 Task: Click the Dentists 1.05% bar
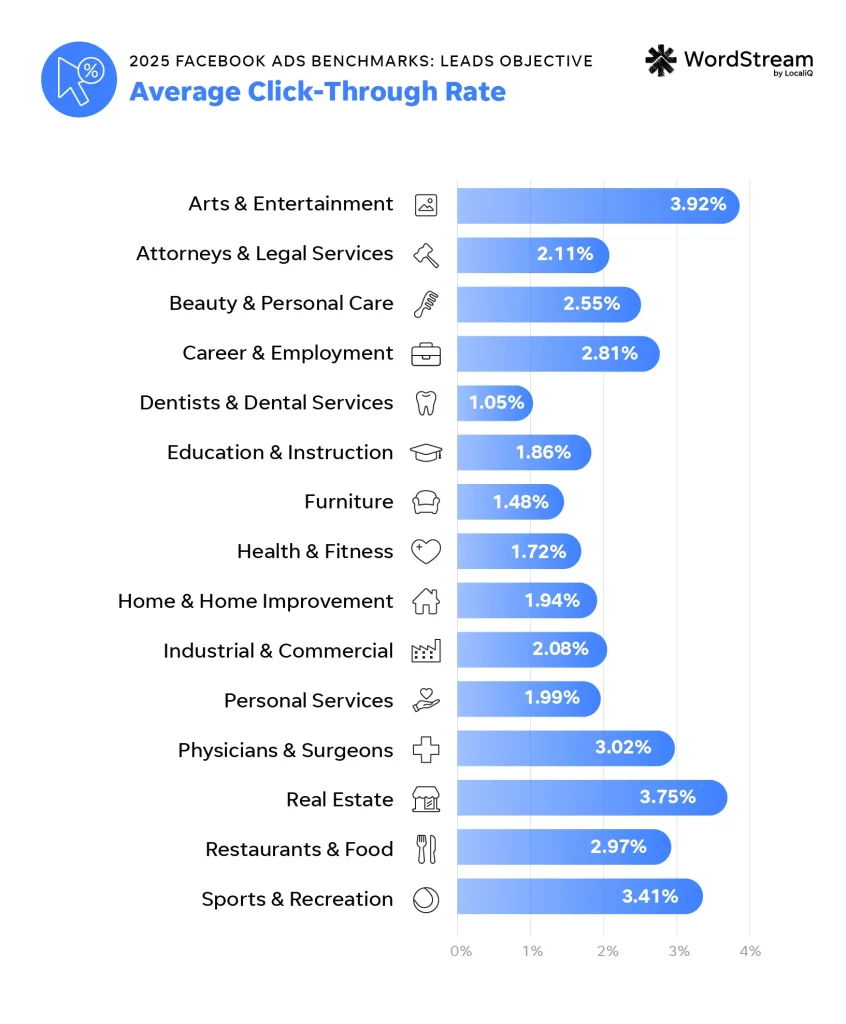495,403
